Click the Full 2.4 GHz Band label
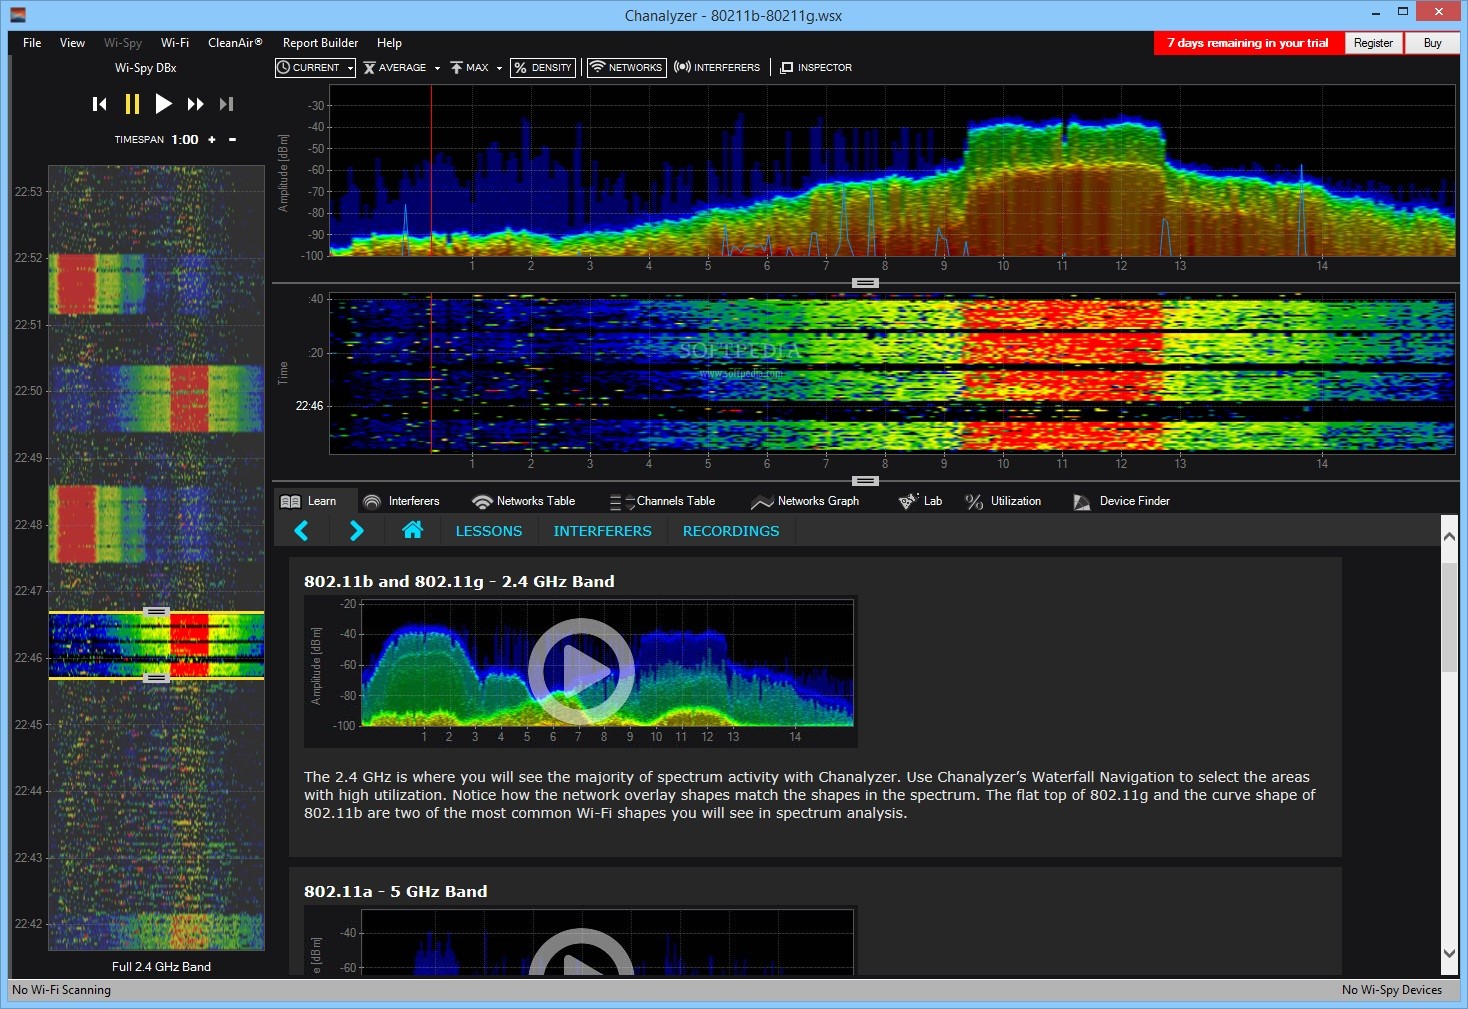This screenshot has width=1468, height=1009. point(161,967)
